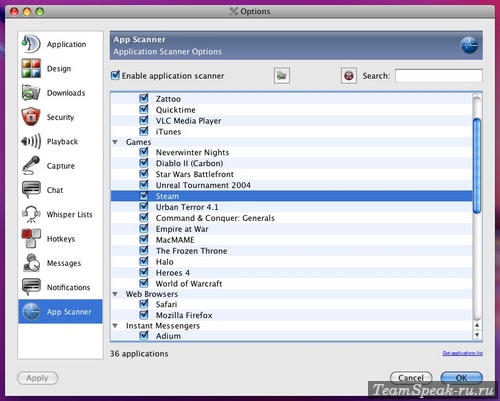This screenshot has width=500, height=401.
Task: Uncheck the Zattoo checkbox
Action: (144, 98)
